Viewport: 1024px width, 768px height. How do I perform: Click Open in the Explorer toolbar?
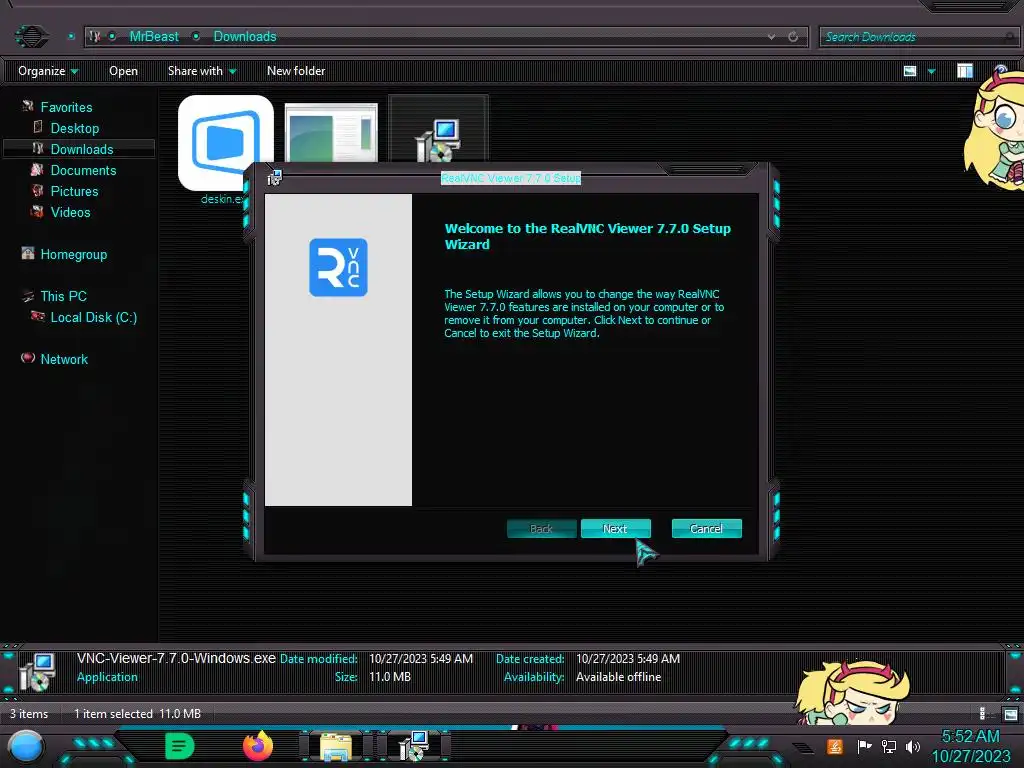tap(123, 71)
